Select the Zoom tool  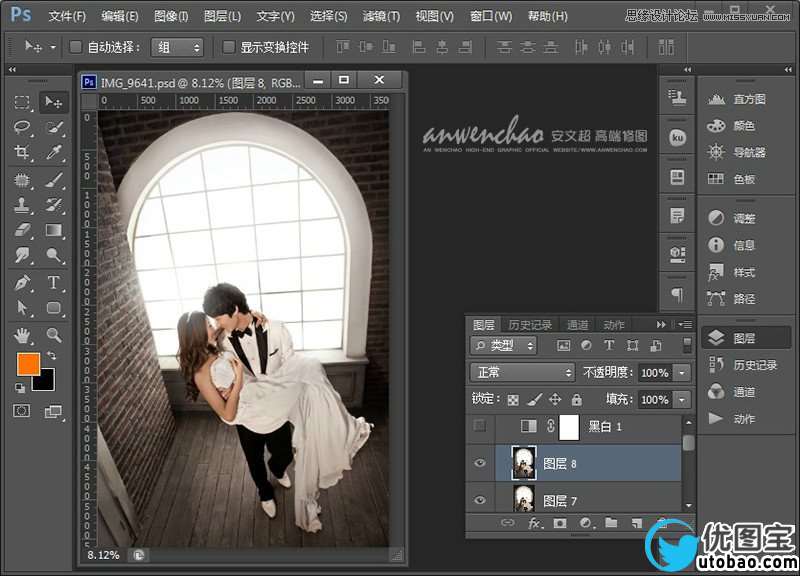coord(53,335)
